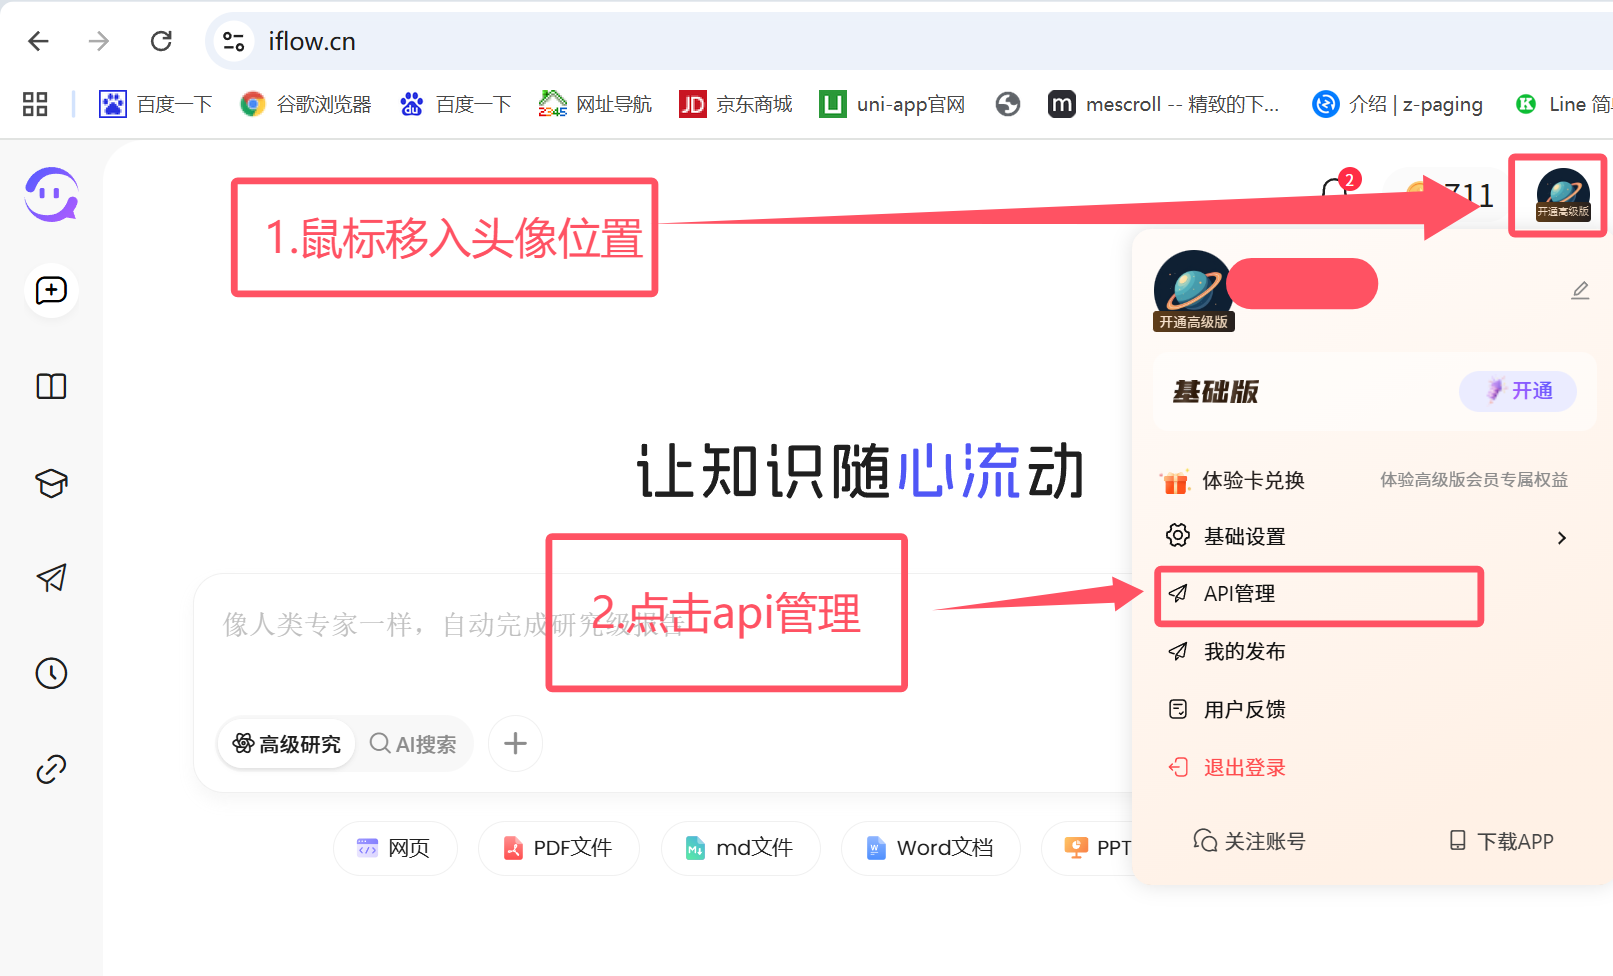1613x976 pixels.
Task: Choose 退出登录 in the account menu
Action: 1243,766
